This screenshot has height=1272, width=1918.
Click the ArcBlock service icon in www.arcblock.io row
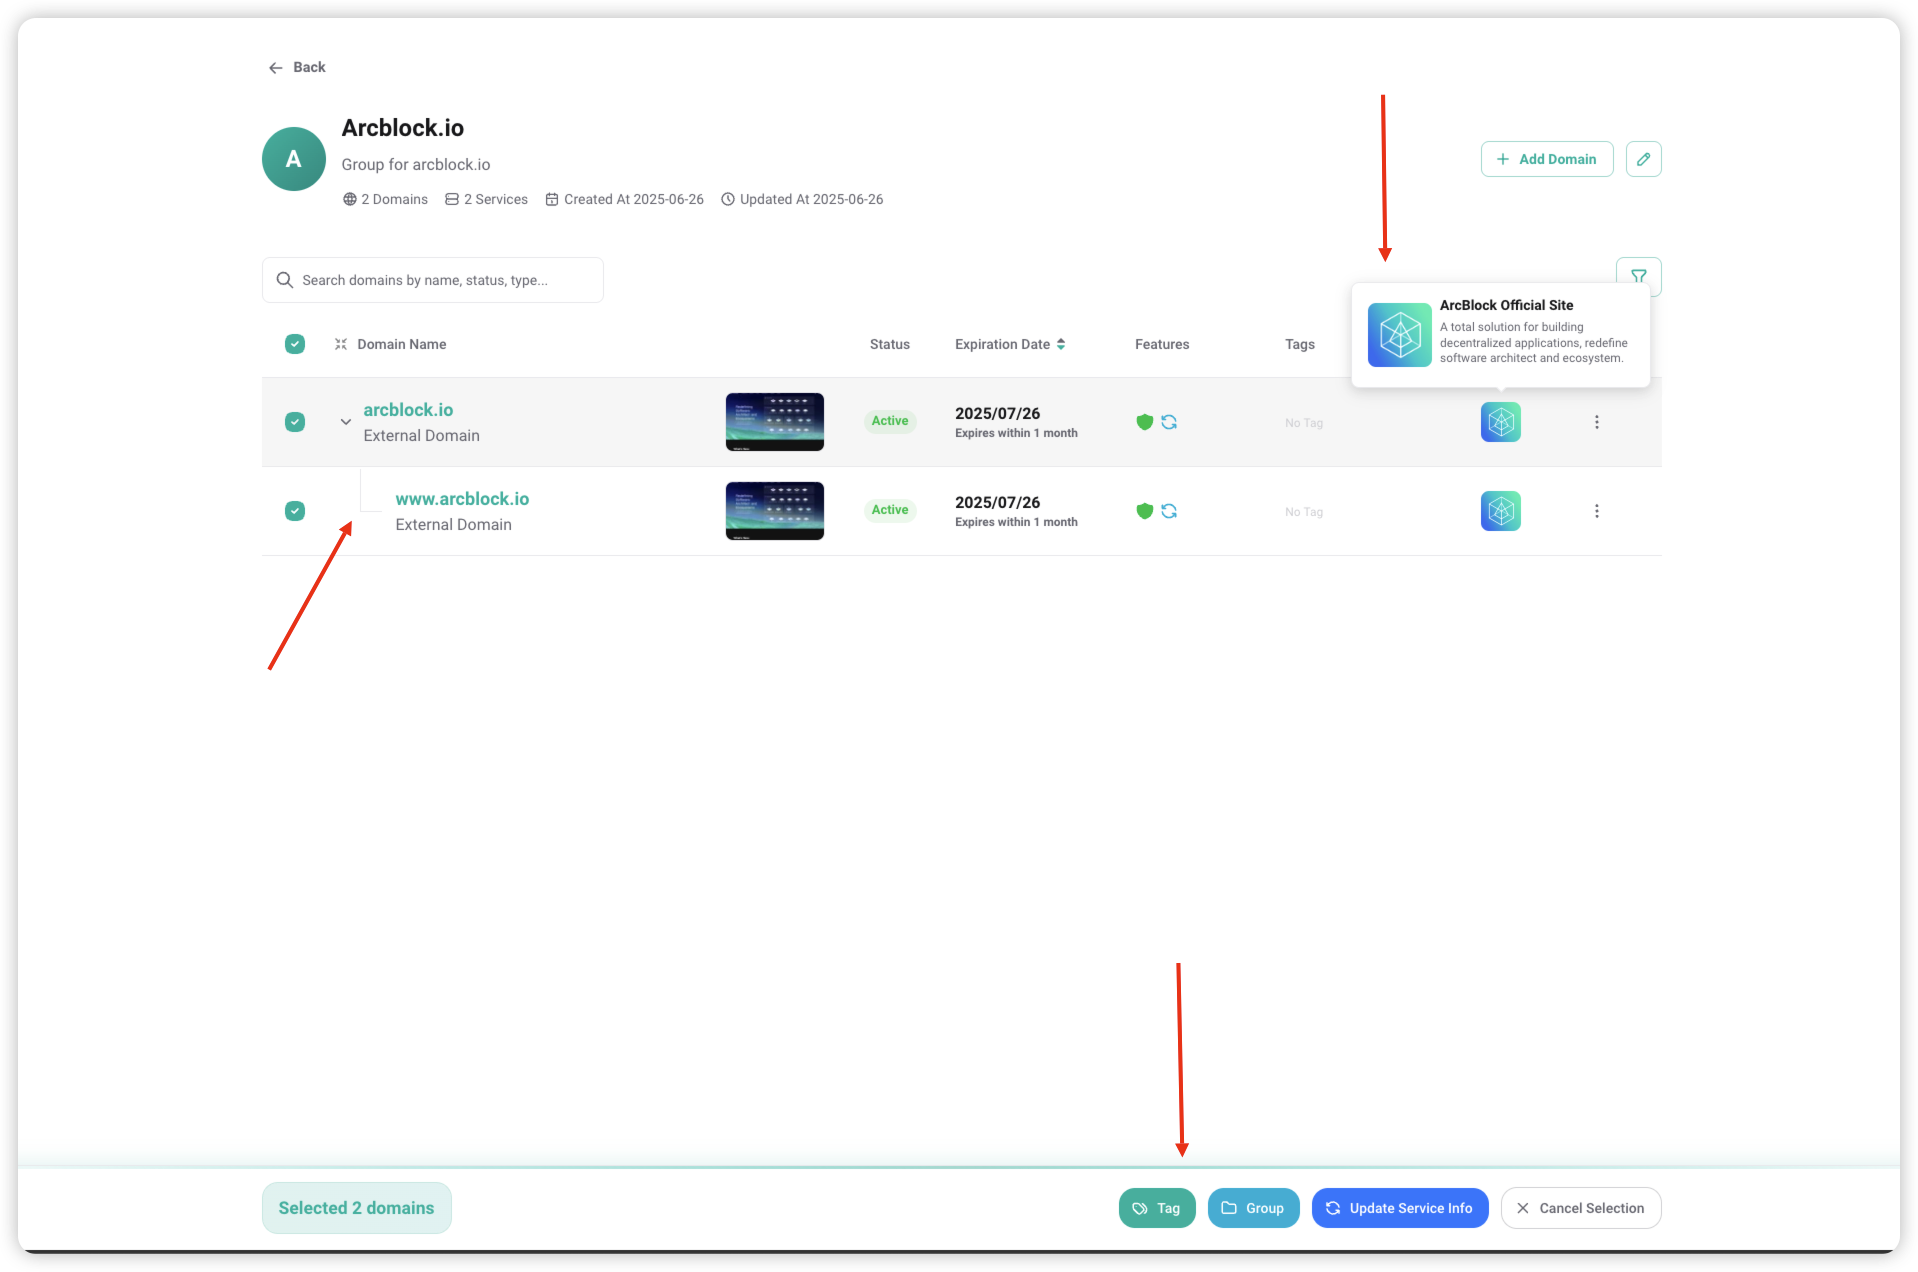click(1500, 511)
